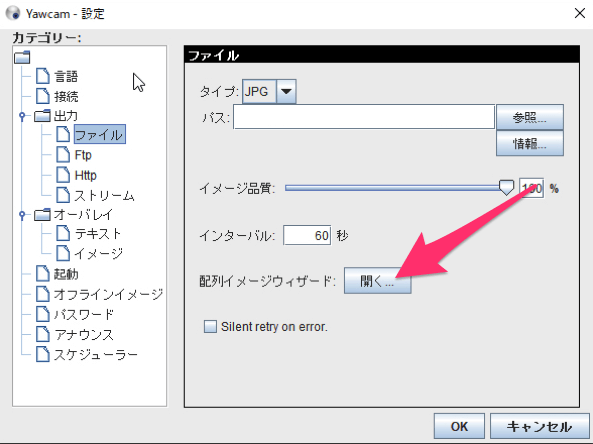Viewport: 593px width, 444px height.
Task: Click the document icon beside 起動
Action: point(42,273)
